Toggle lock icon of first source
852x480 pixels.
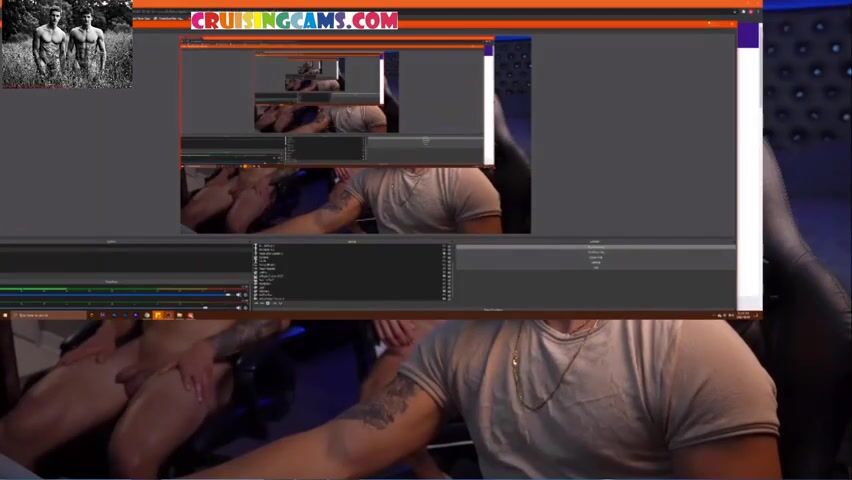[x=449, y=246]
